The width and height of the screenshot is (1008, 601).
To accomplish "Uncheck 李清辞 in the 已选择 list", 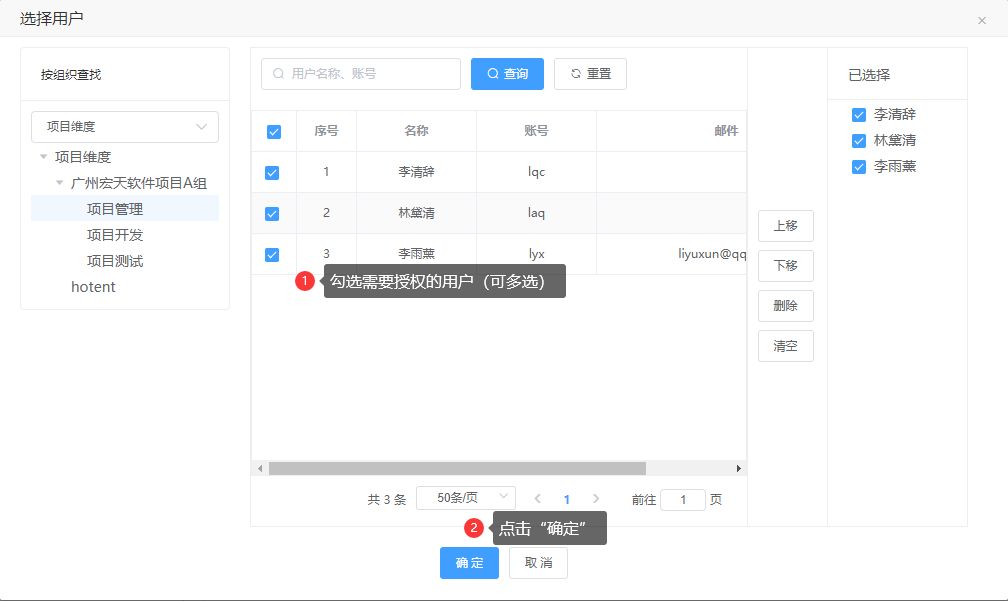I will click(858, 115).
